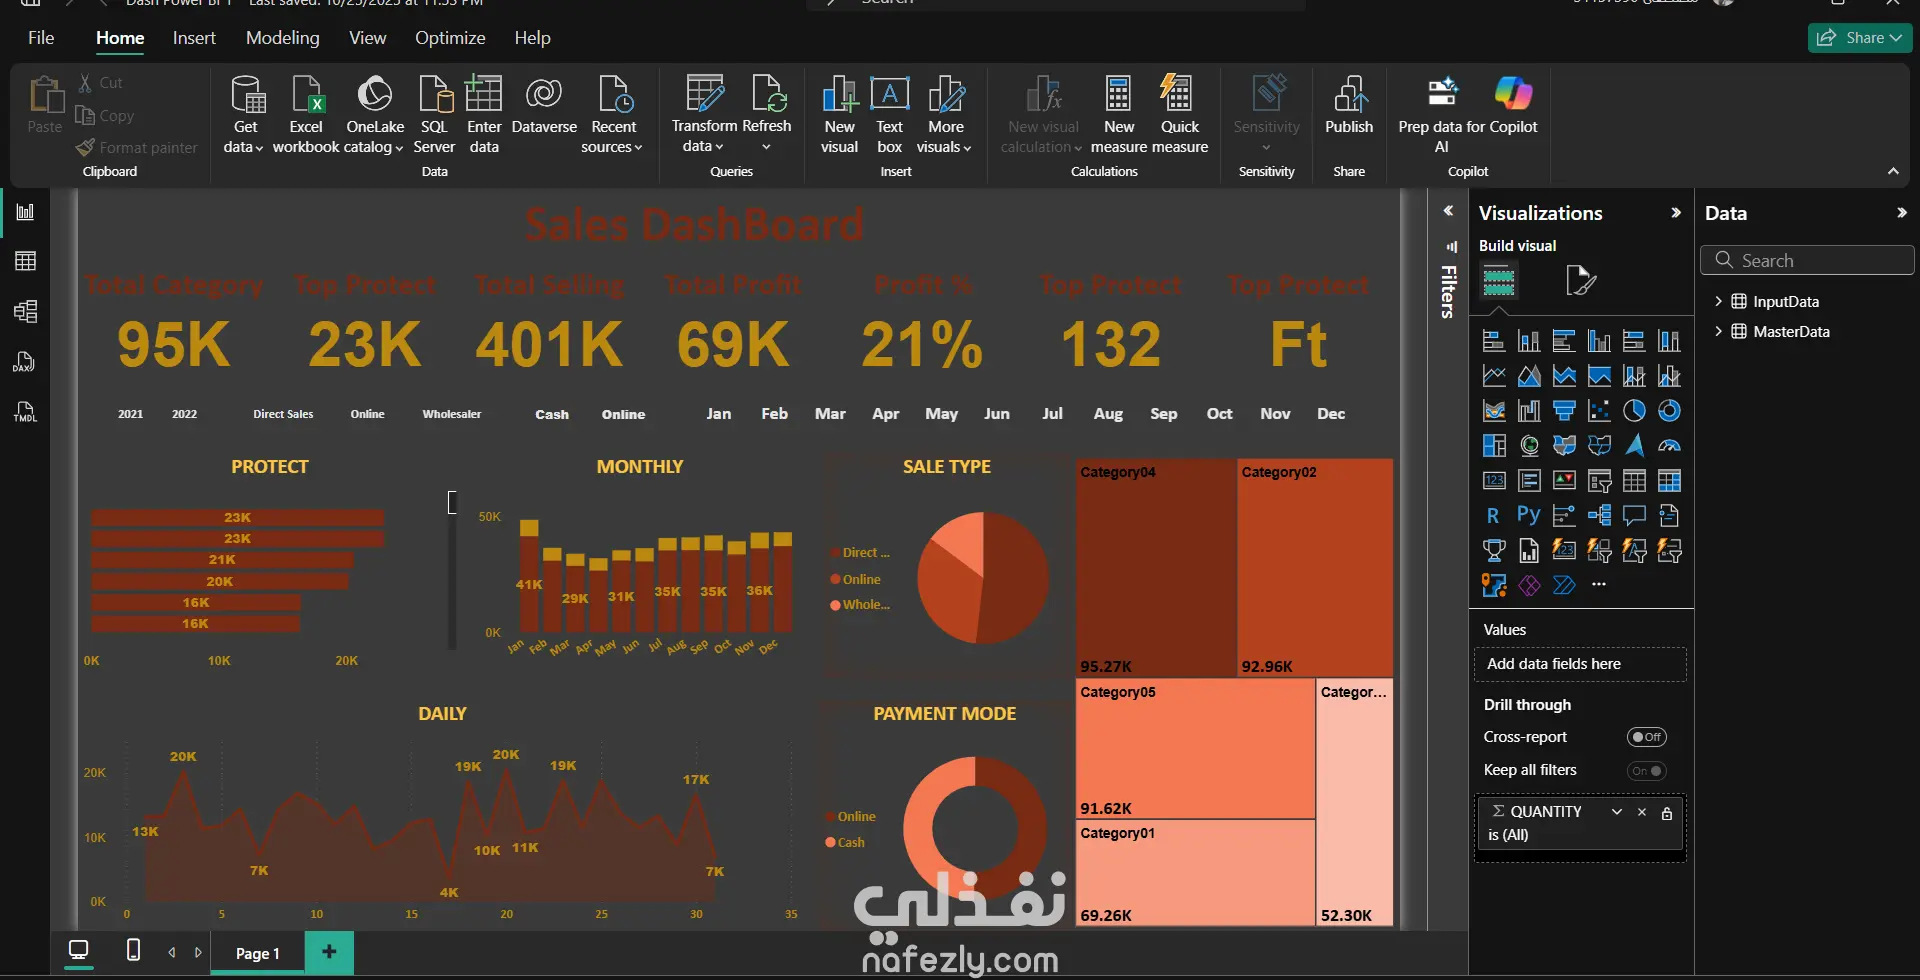Viewport: 1920px width, 980px height.
Task: Open the Get data menu
Action: tap(245, 115)
